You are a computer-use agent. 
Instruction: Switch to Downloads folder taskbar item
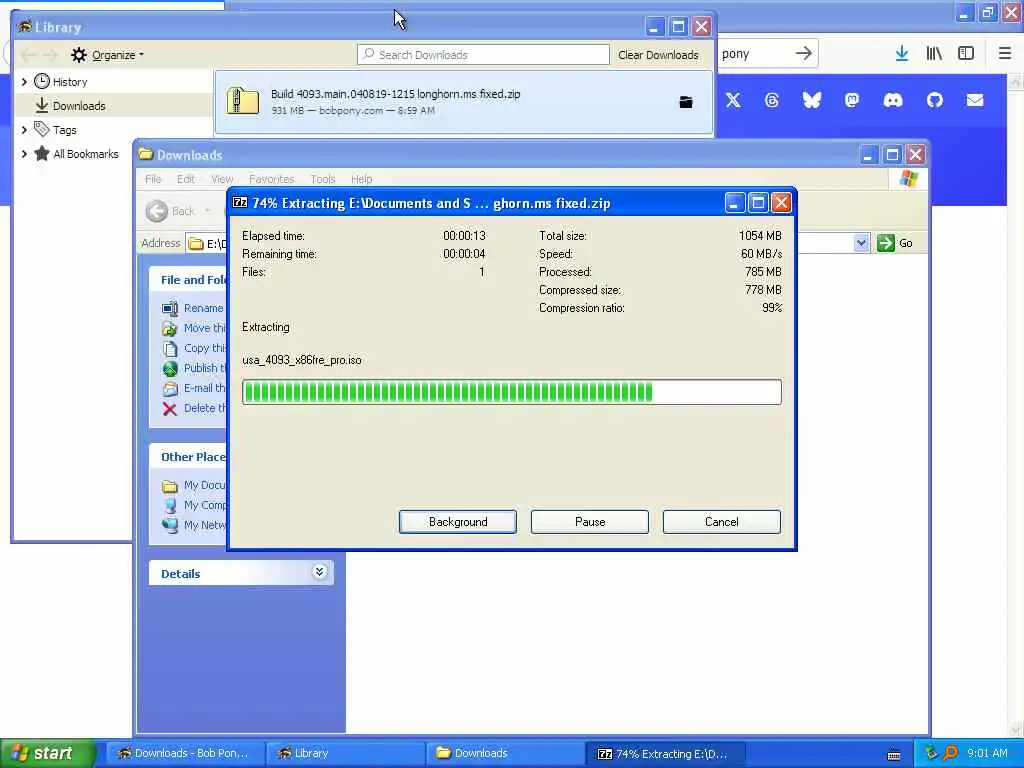pos(505,753)
